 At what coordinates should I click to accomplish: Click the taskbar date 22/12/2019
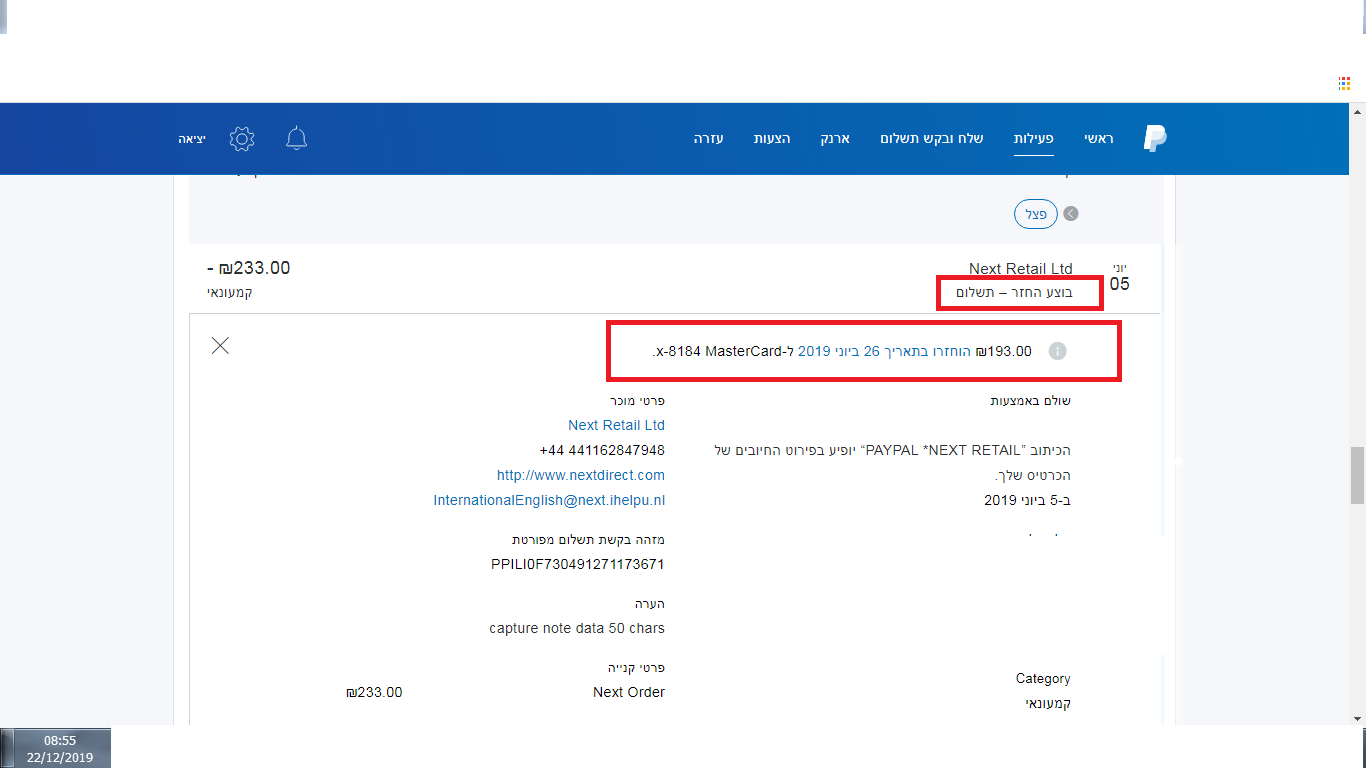[x=60, y=757]
